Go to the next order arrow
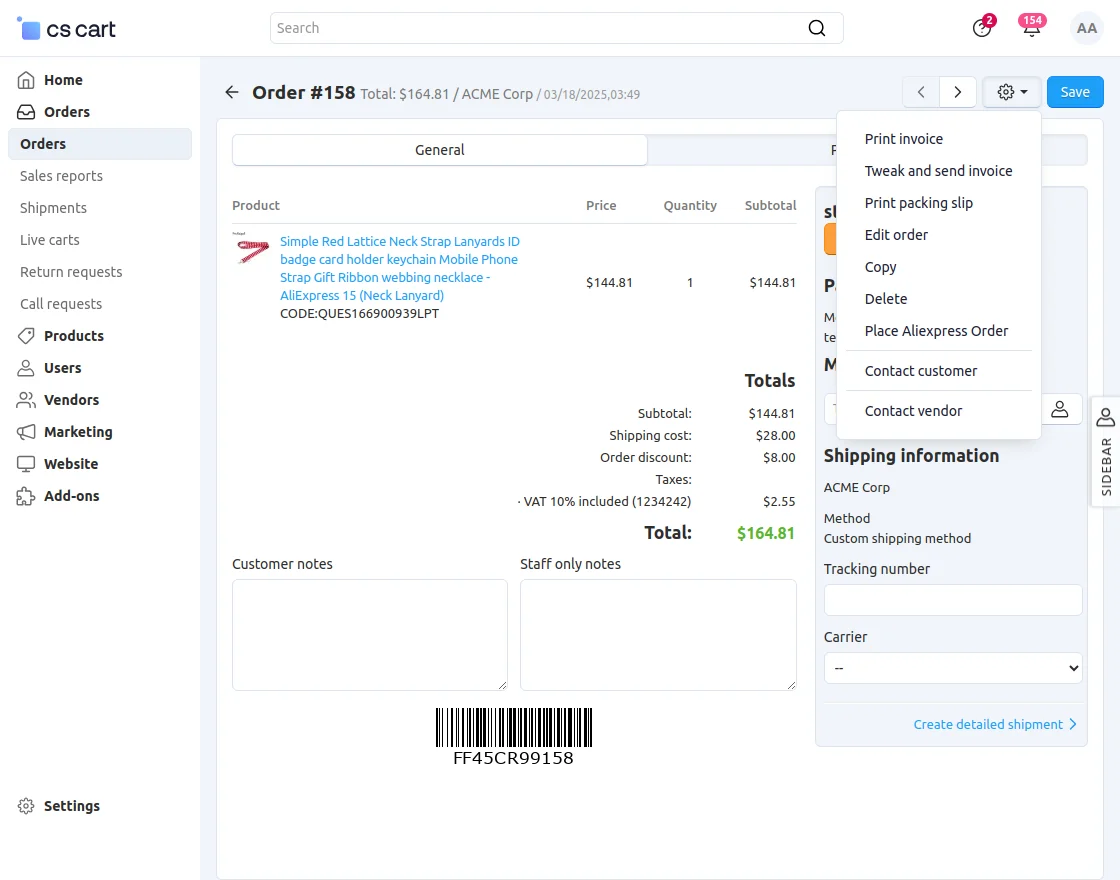Viewport: 1120px width, 880px height. click(x=957, y=92)
